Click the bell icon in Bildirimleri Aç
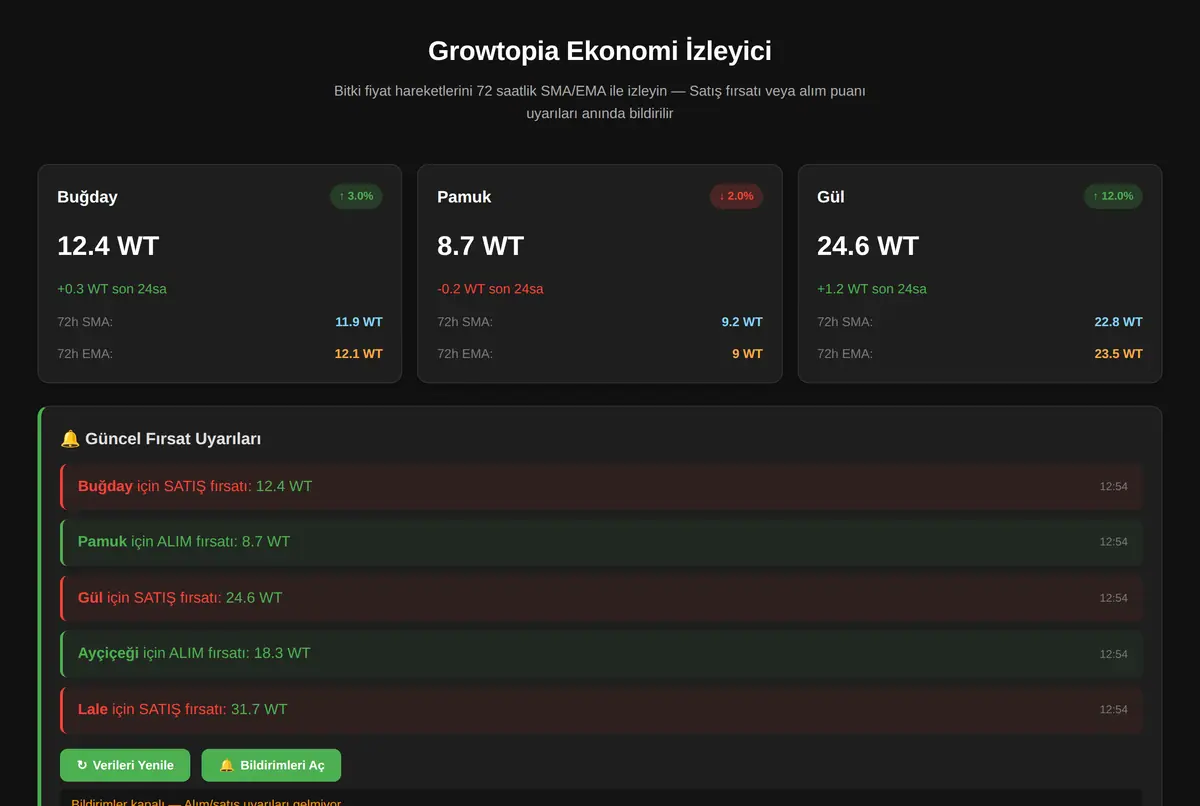The height and width of the screenshot is (806, 1200). pyautogui.click(x=227, y=765)
